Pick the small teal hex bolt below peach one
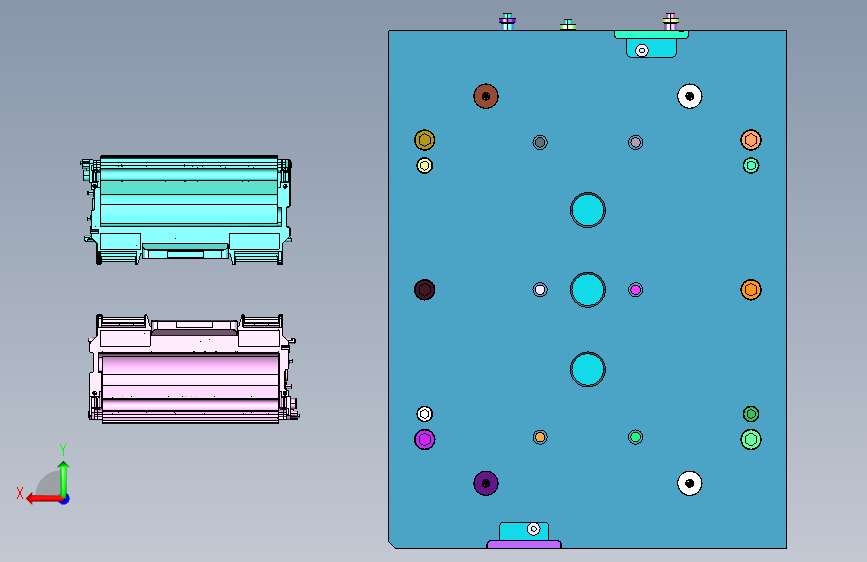The height and width of the screenshot is (562, 867). click(x=751, y=165)
